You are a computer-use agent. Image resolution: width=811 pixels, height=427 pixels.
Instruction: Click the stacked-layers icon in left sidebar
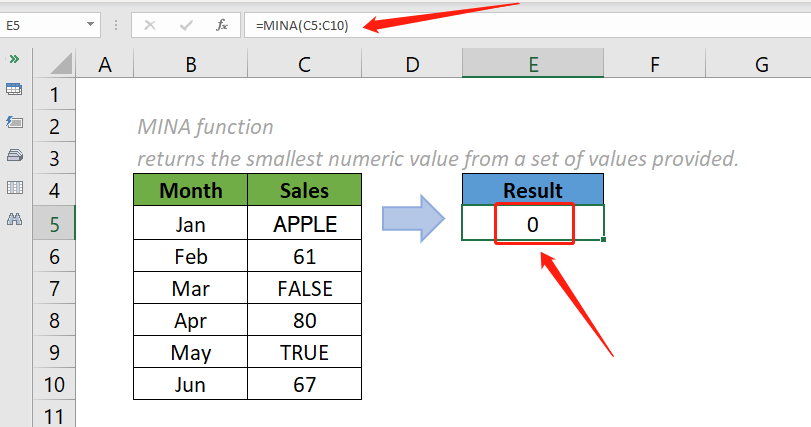[x=15, y=155]
